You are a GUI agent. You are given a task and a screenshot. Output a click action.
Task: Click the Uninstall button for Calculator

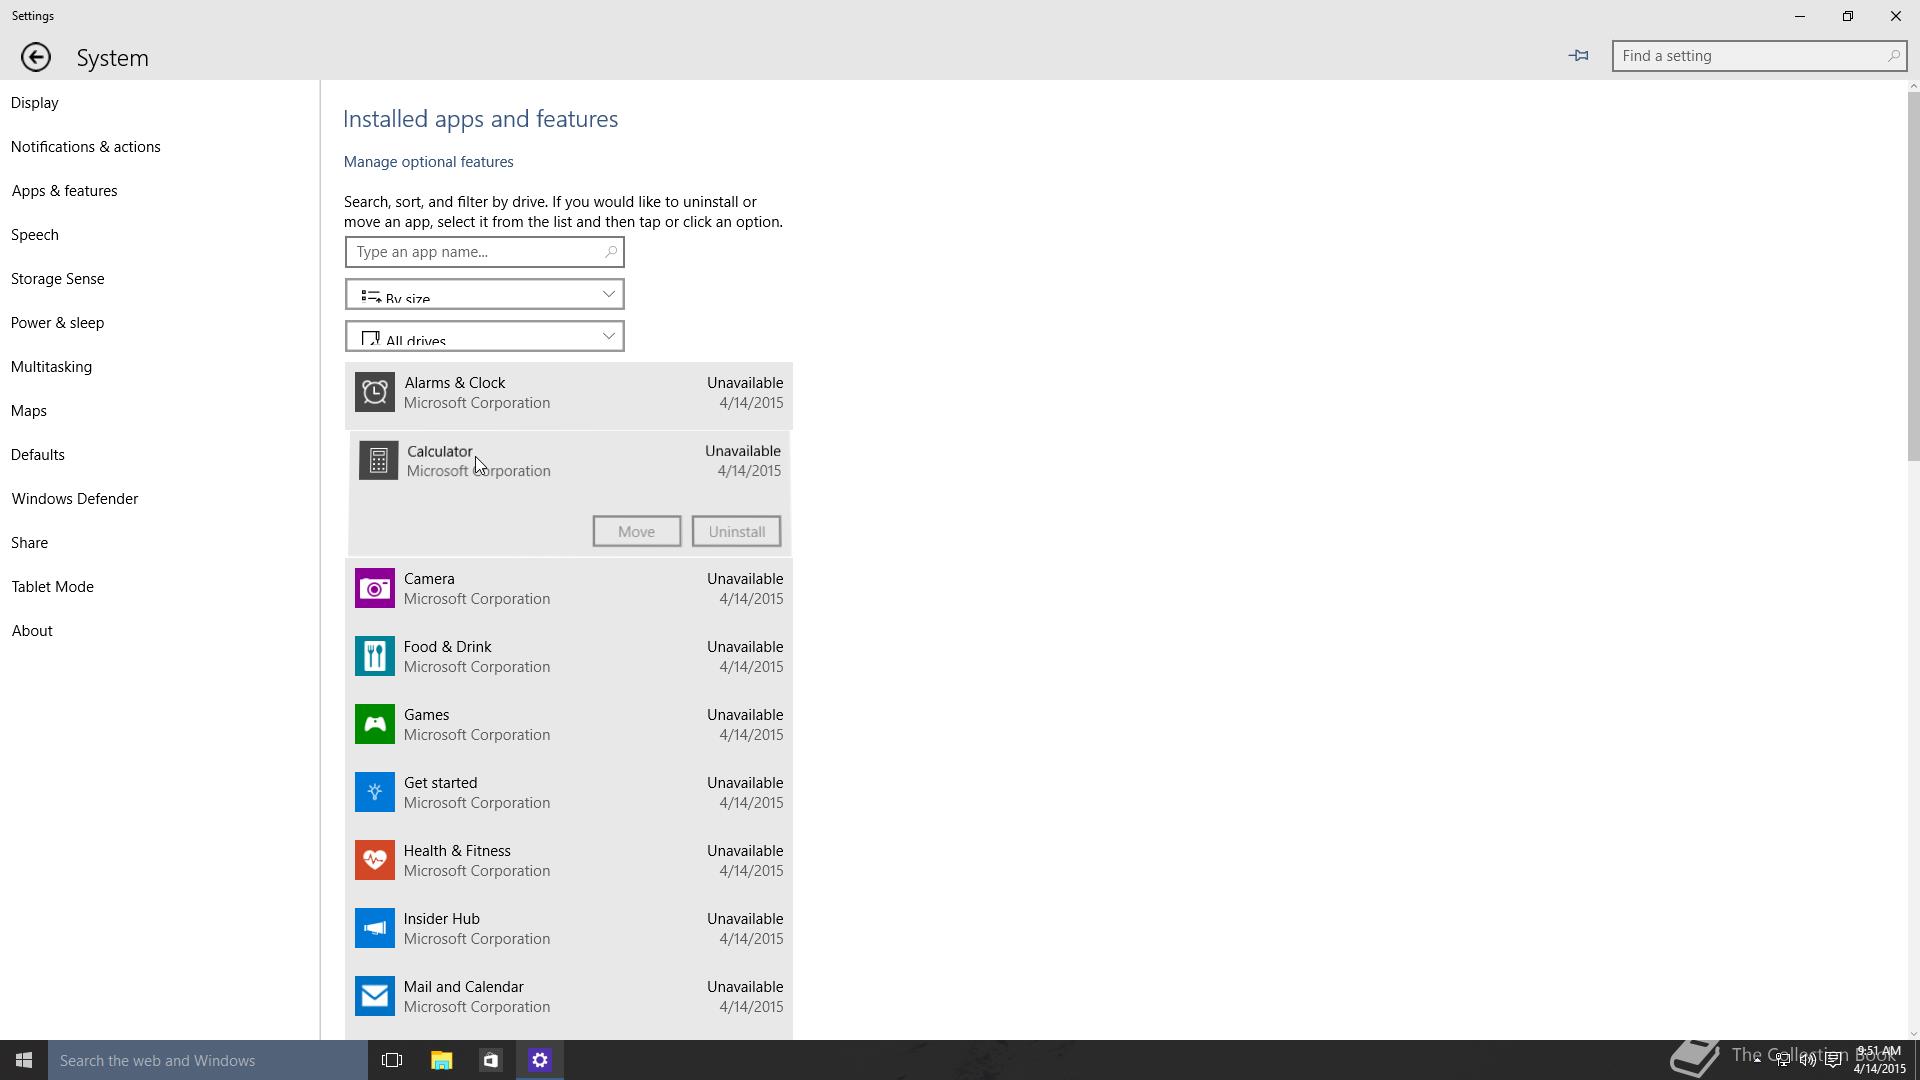point(737,531)
